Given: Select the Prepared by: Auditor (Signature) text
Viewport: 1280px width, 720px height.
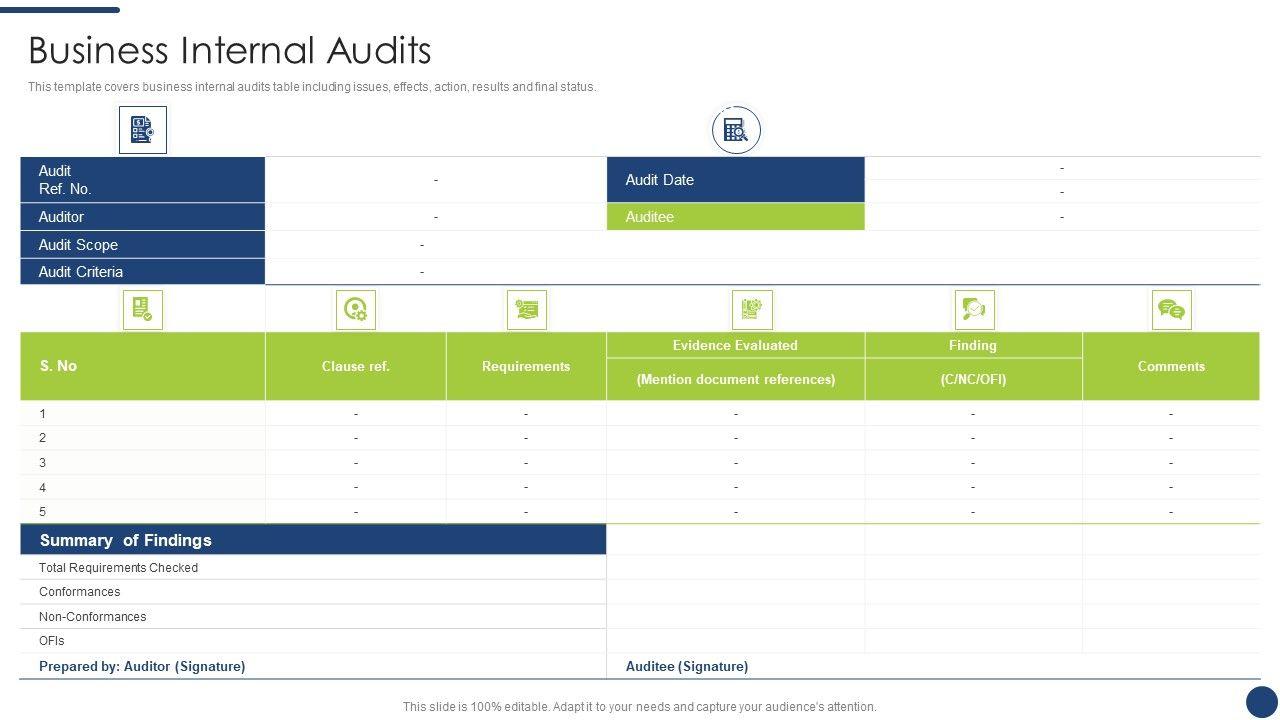Looking at the screenshot, I should pos(142,666).
